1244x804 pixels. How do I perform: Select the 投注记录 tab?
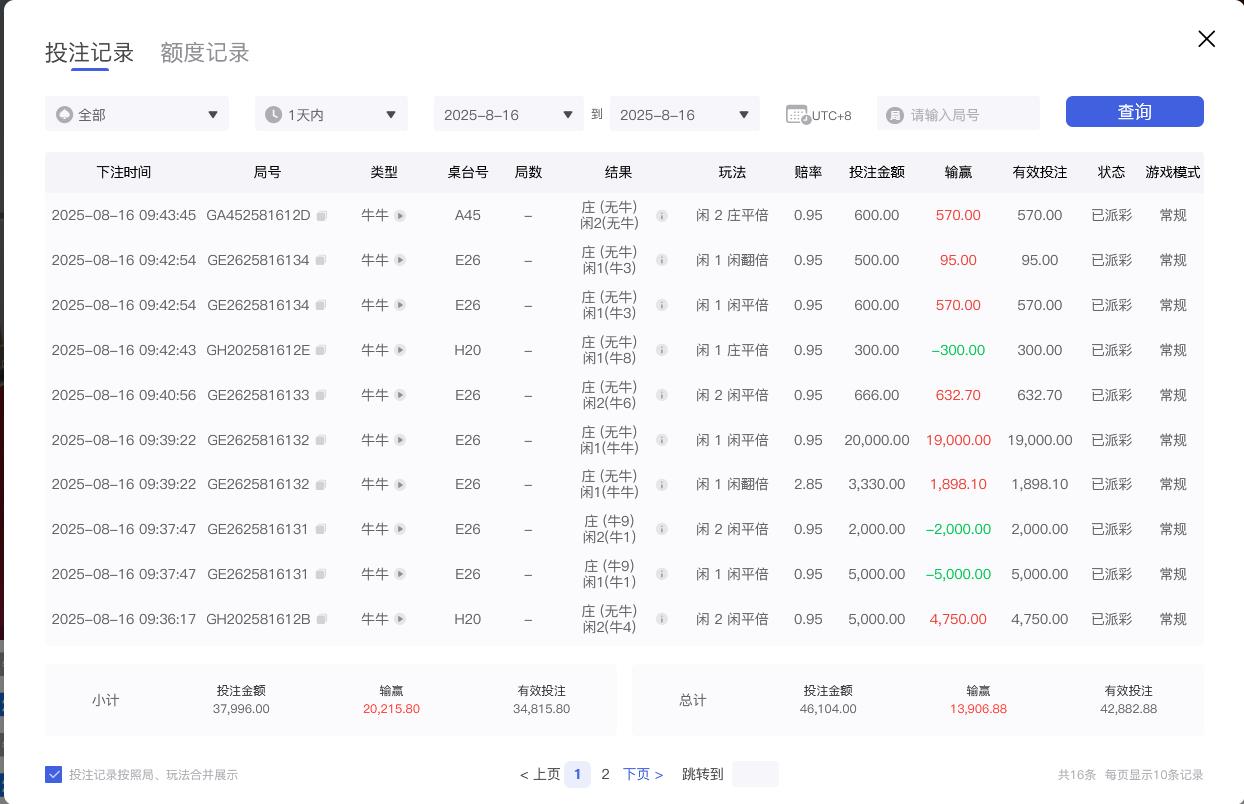point(89,53)
